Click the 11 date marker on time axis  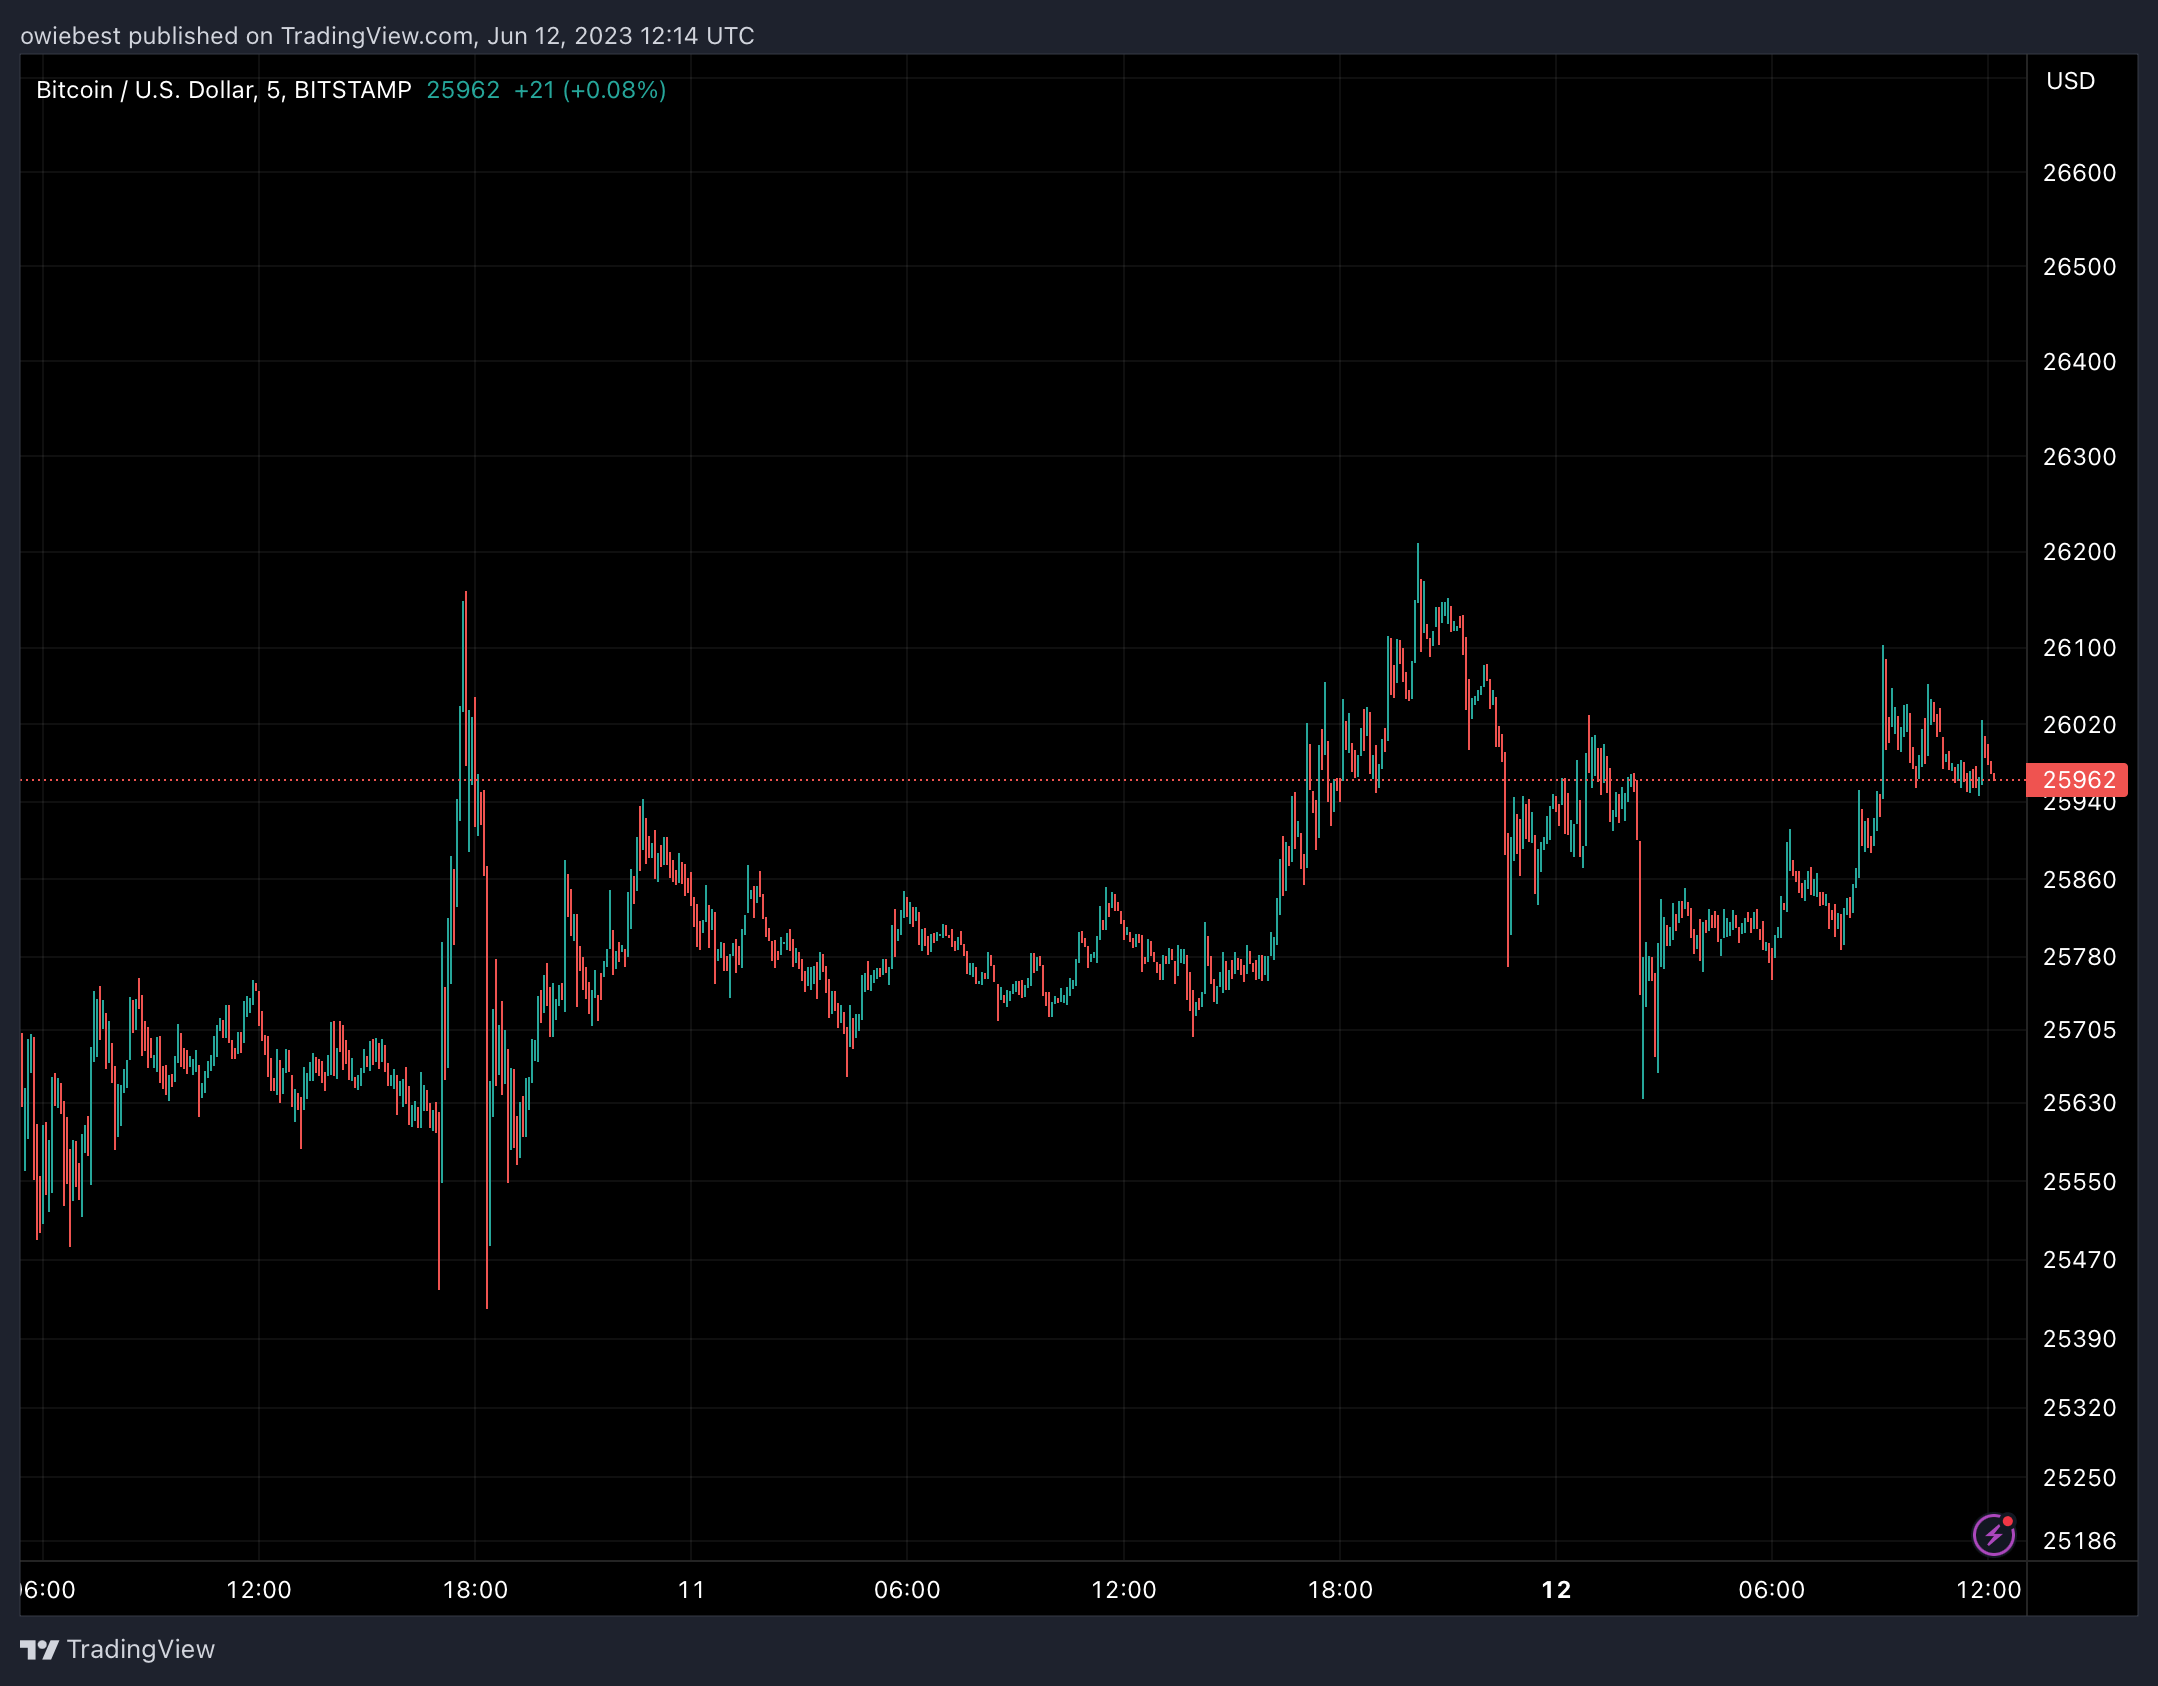click(691, 1590)
